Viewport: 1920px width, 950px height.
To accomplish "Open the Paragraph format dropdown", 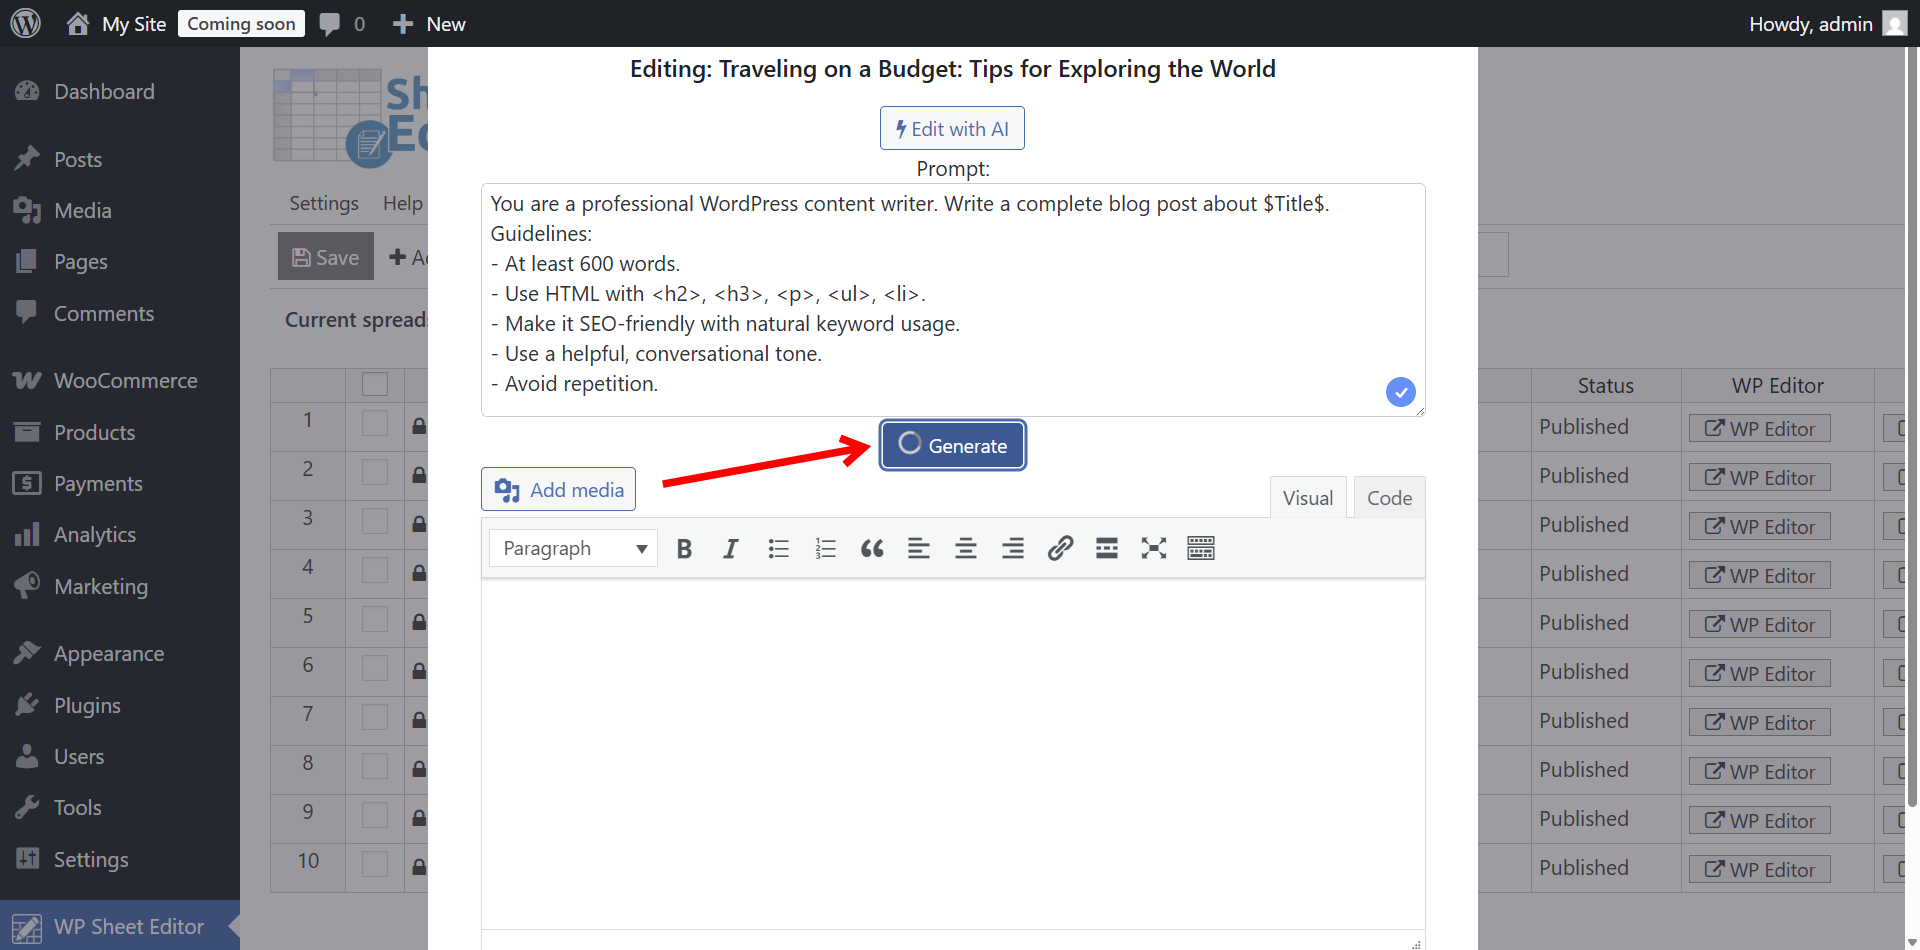I will [573, 548].
